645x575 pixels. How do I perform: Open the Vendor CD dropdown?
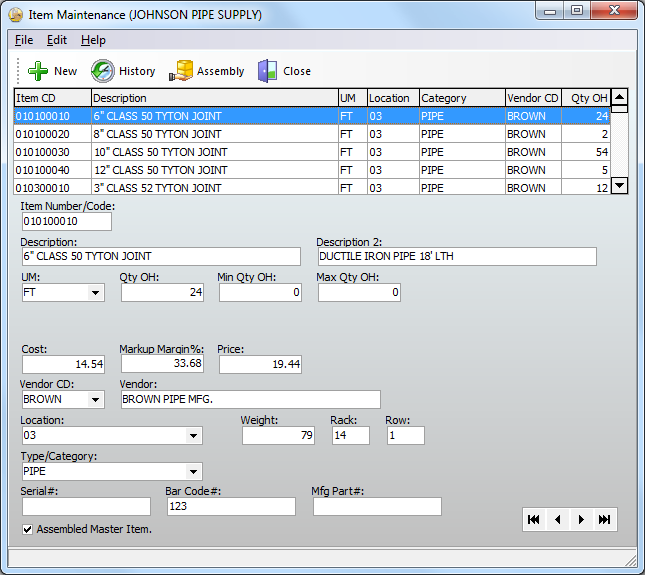(95, 400)
